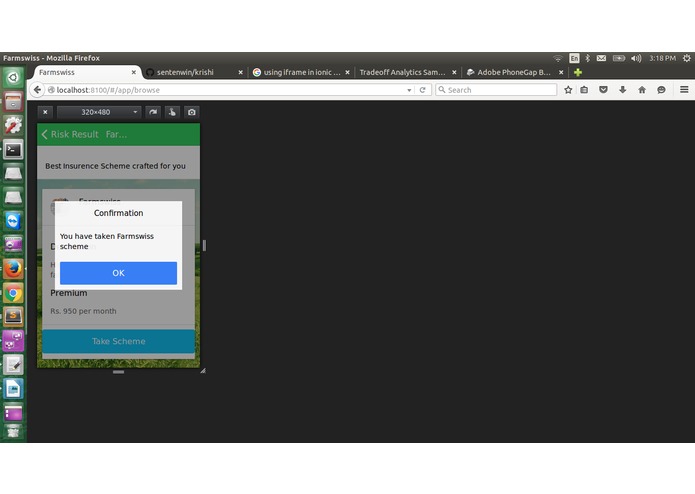The width and height of the screenshot is (695, 494).
Task: Open the Trash in launcher
Action: tap(13, 432)
